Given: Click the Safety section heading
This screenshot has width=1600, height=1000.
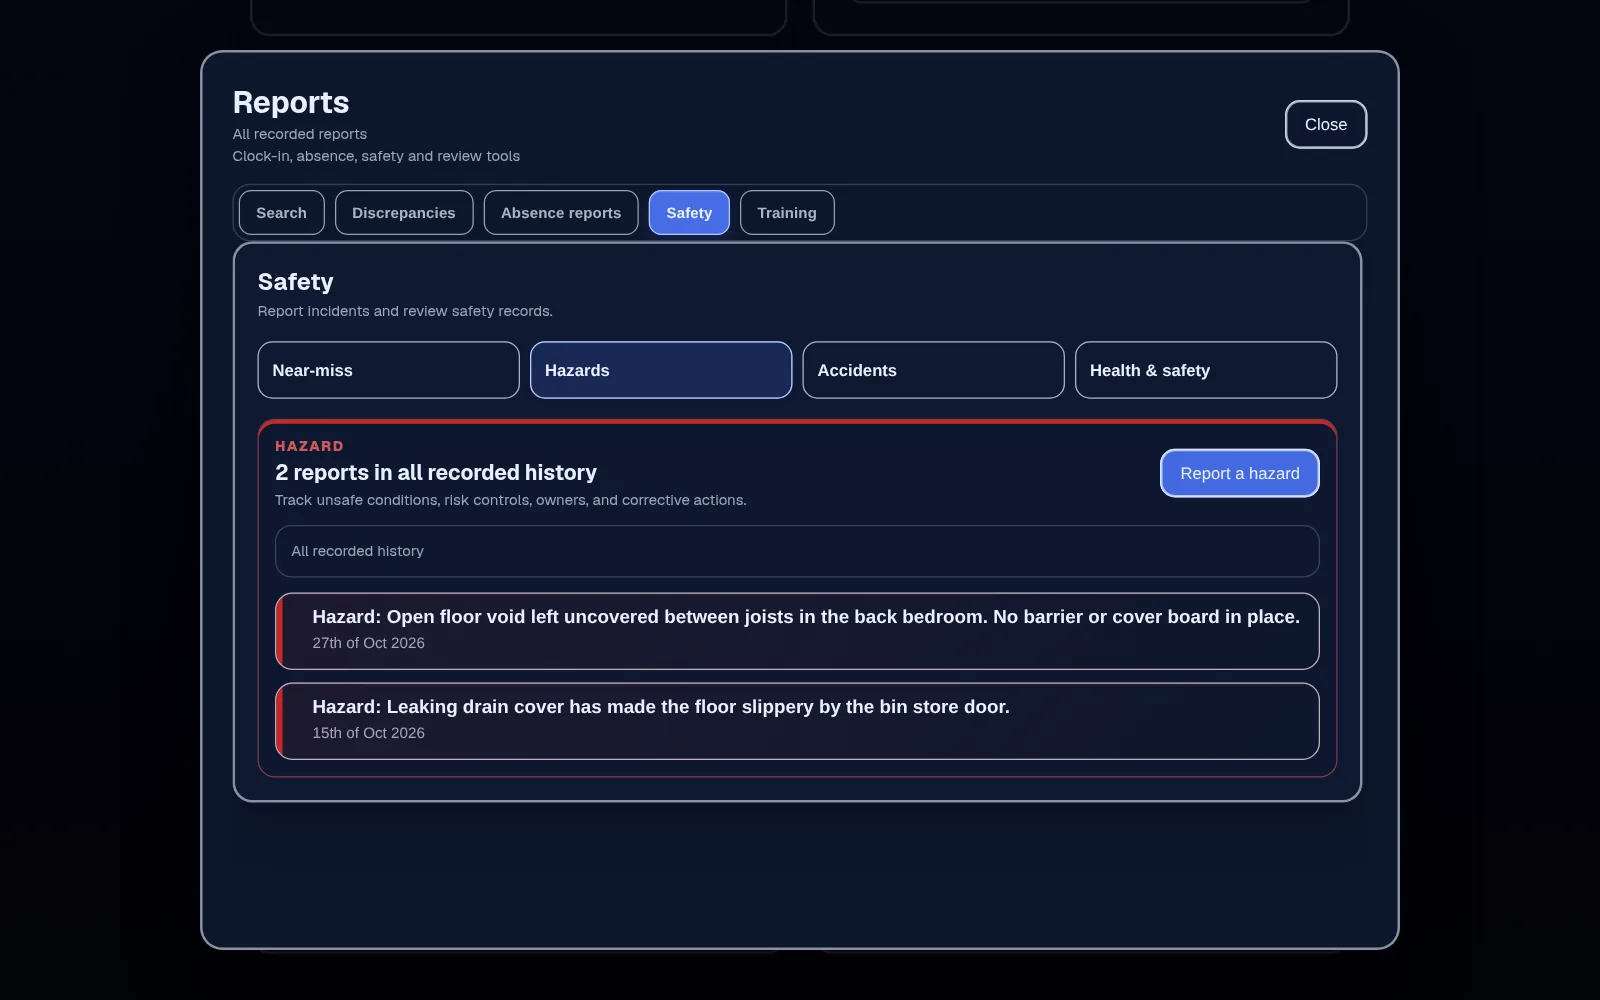Looking at the screenshot, I should click(295, 282).
